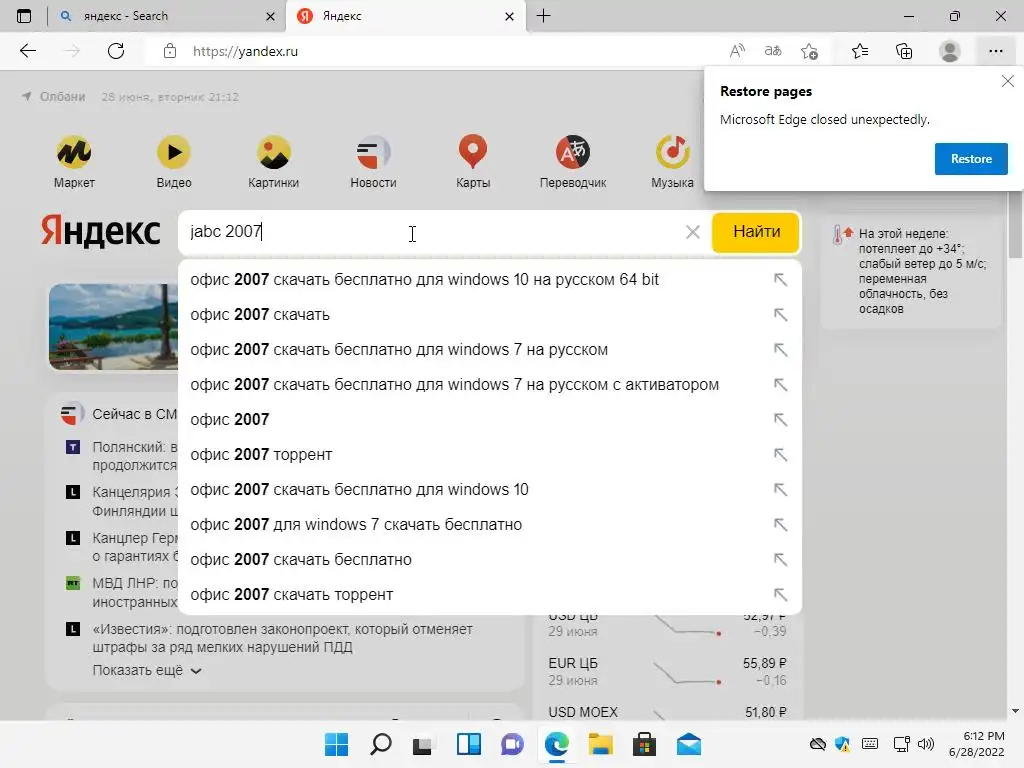Open Microsoft Store from taskbar
The image size is (1024, 768).
click(x=645, y=744)
